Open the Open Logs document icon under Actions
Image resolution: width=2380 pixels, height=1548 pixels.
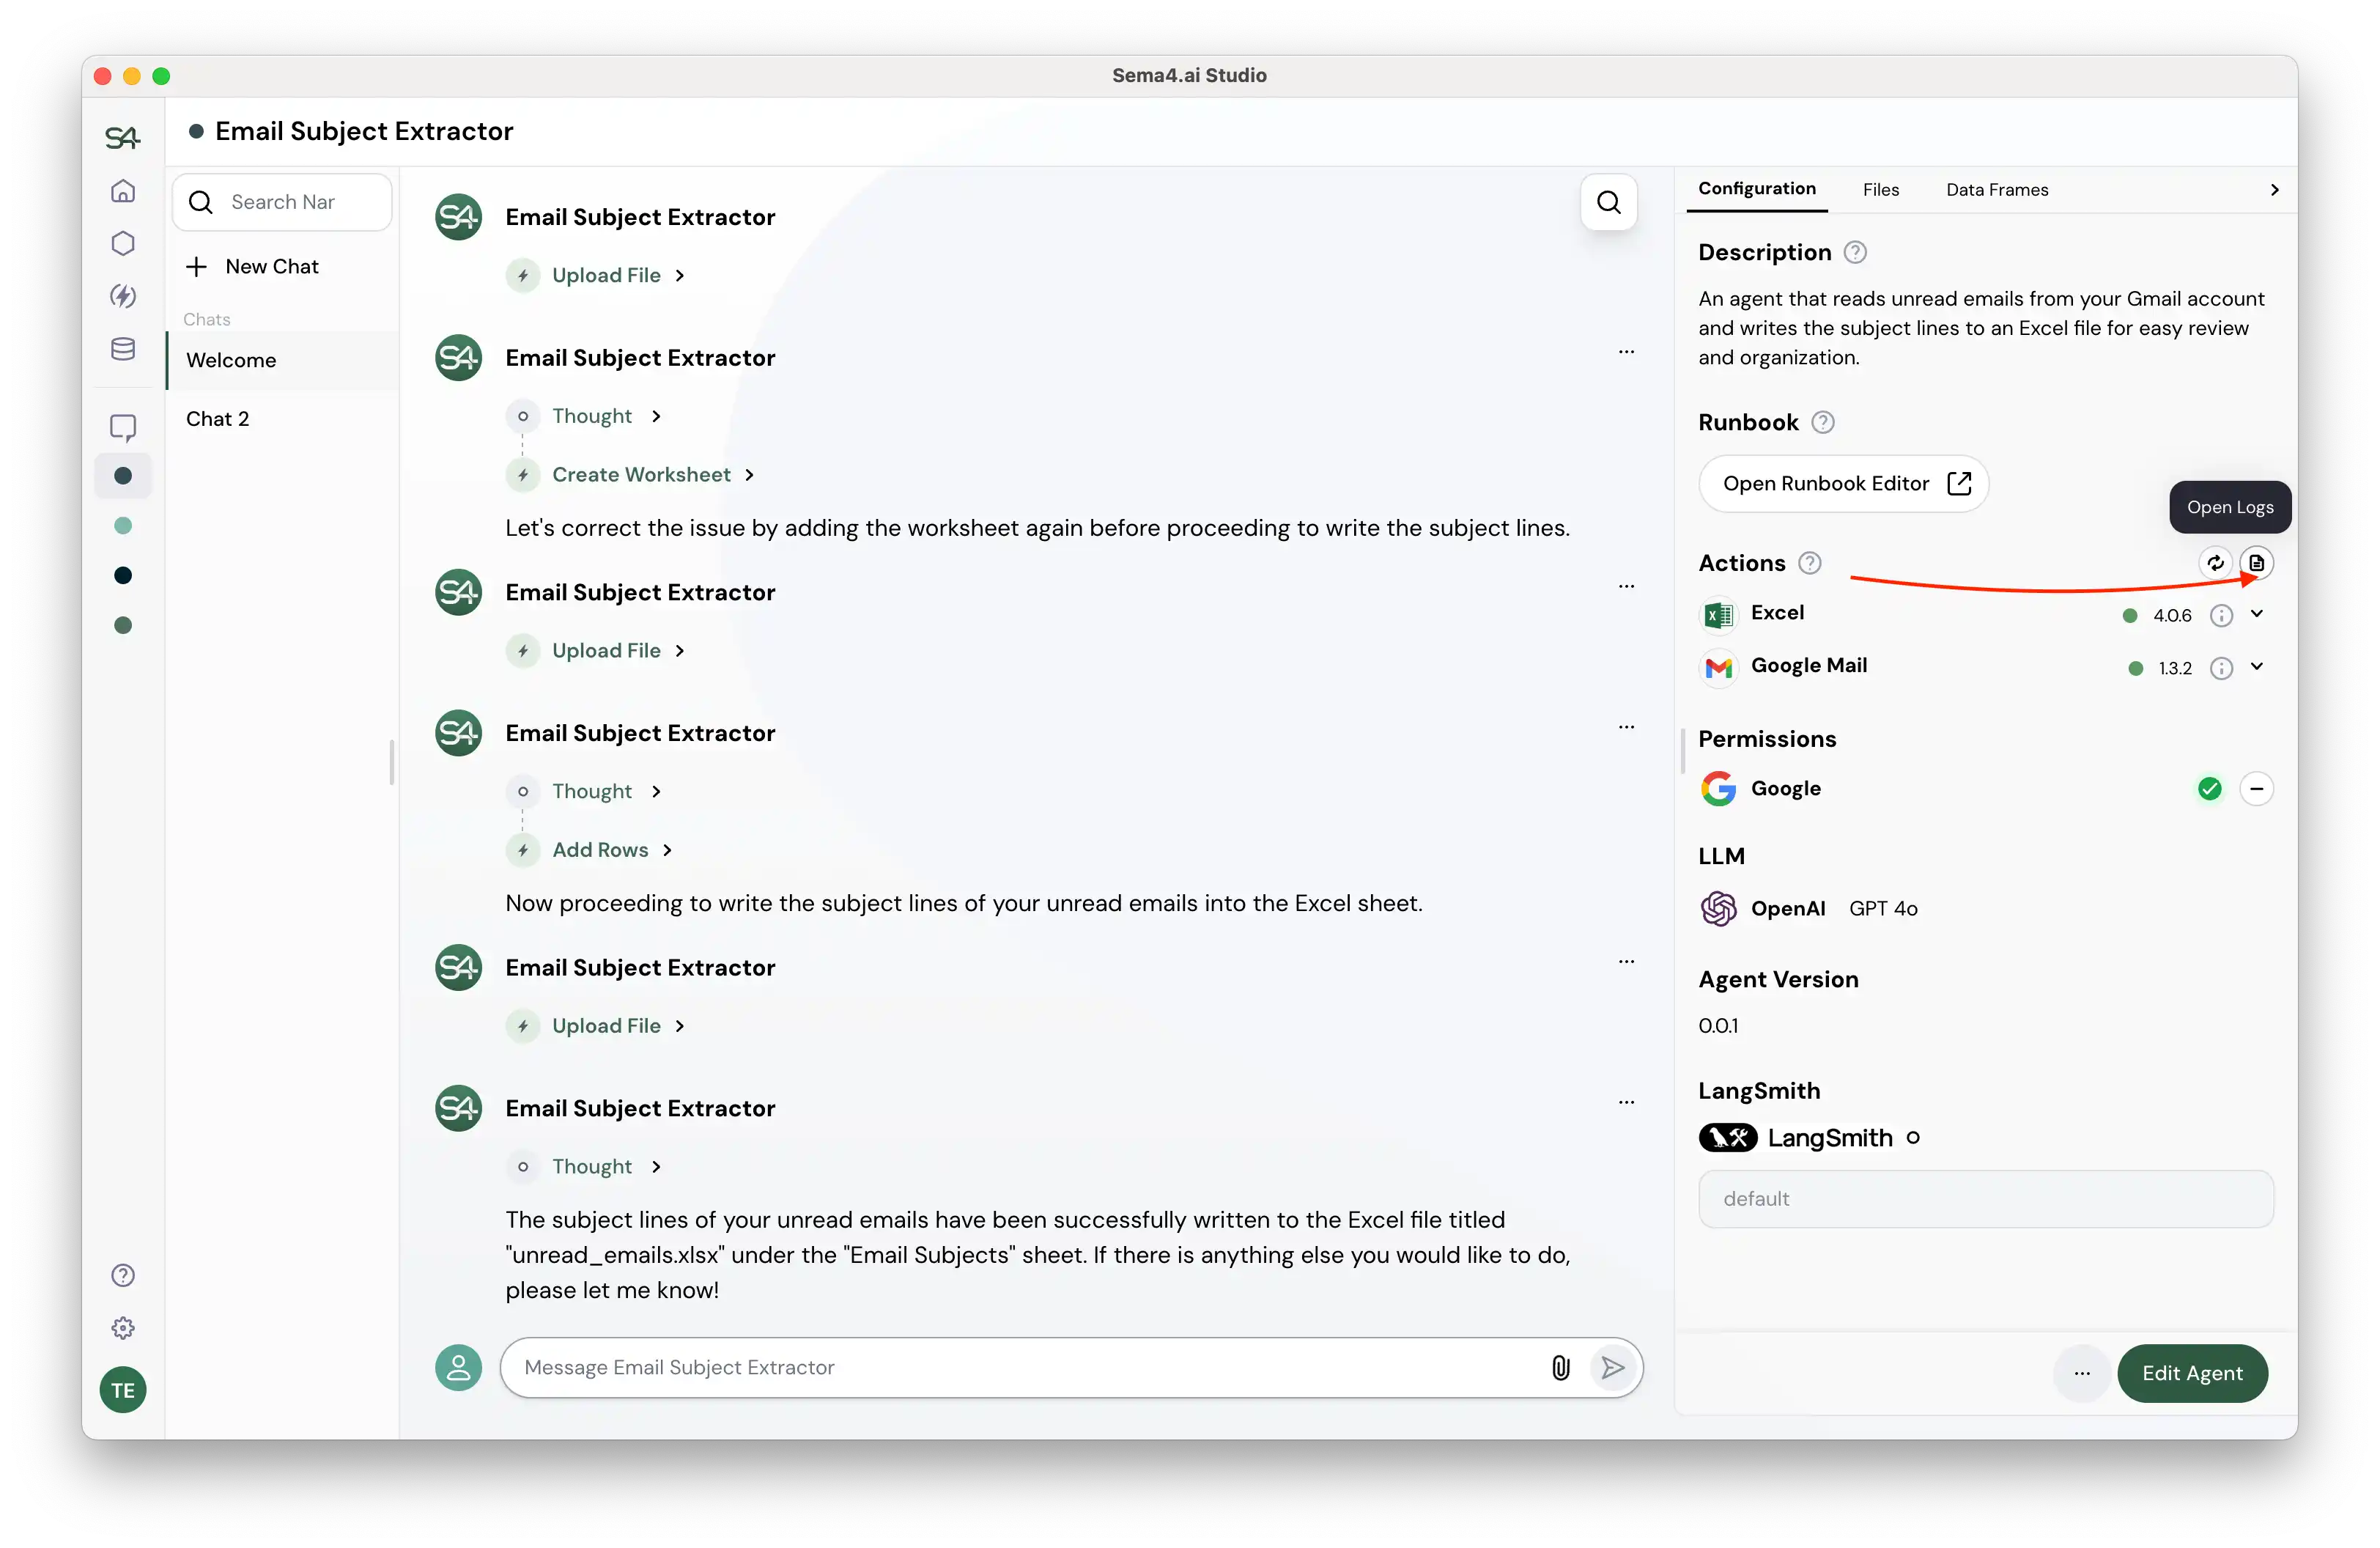pyautogui.click(x=2258, y=563)
